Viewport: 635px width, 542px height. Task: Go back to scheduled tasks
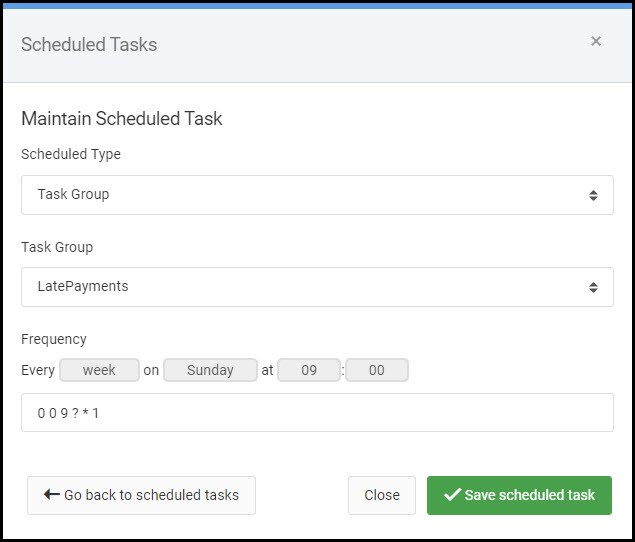point(141,495)
